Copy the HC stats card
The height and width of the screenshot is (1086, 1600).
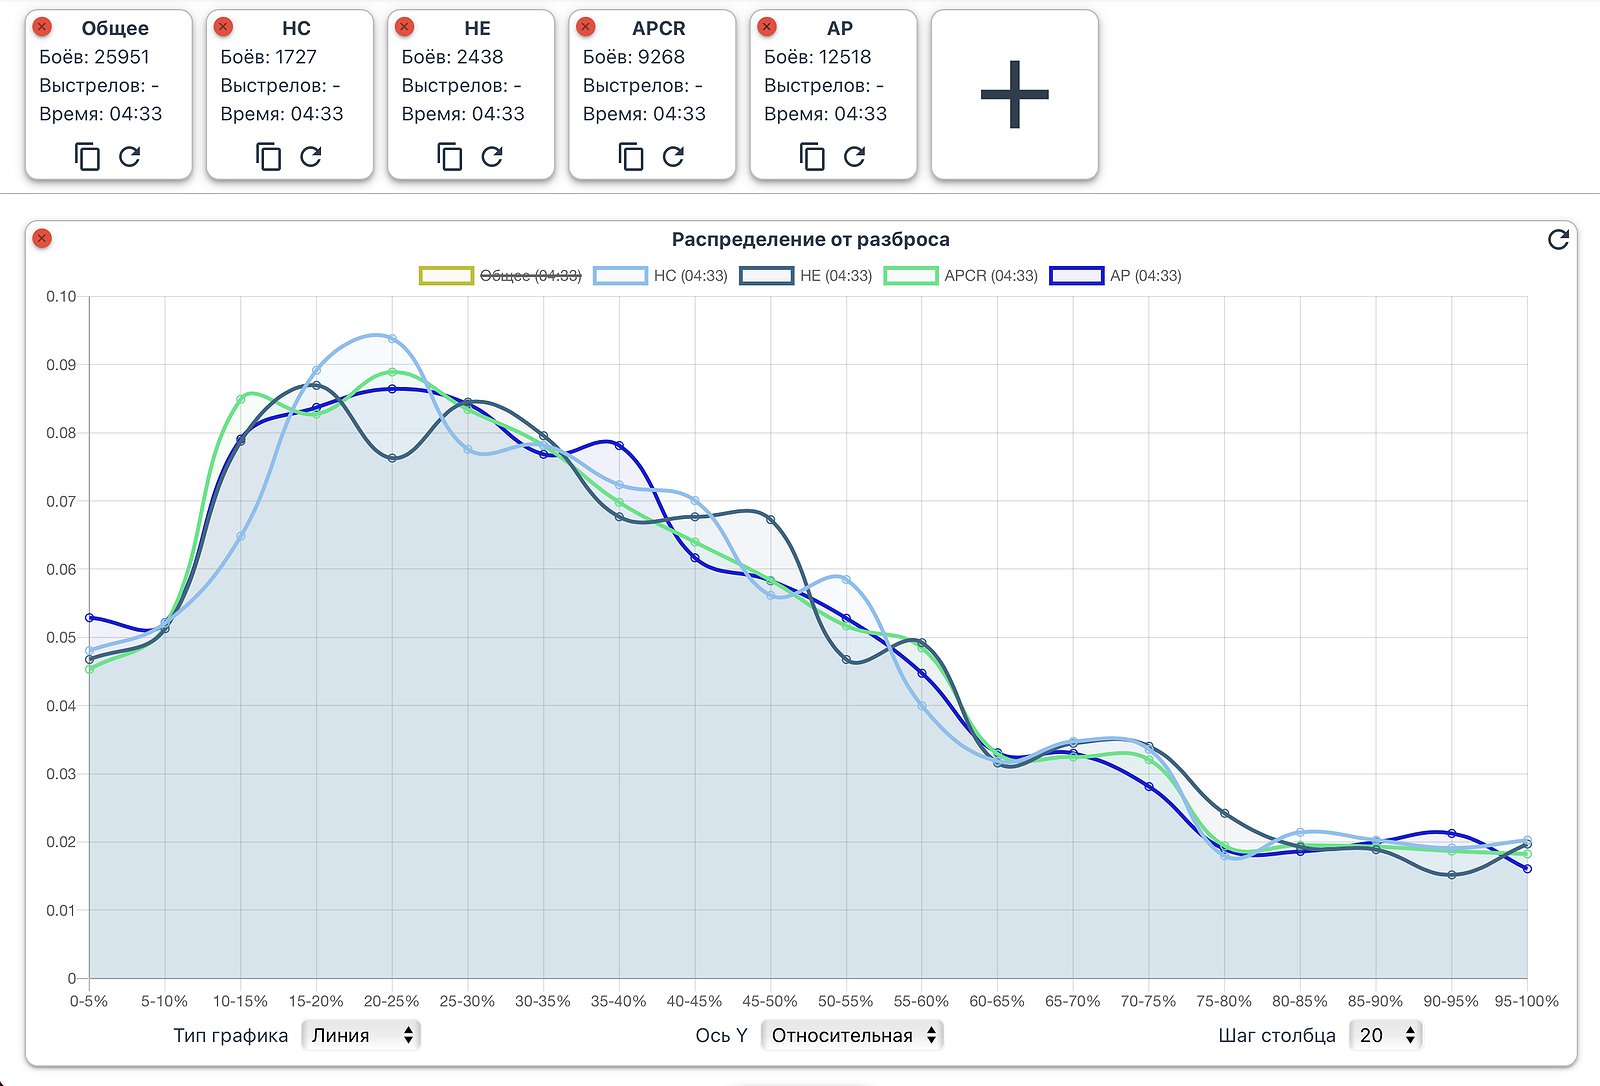pyautogui.click(x=269, y=157)
